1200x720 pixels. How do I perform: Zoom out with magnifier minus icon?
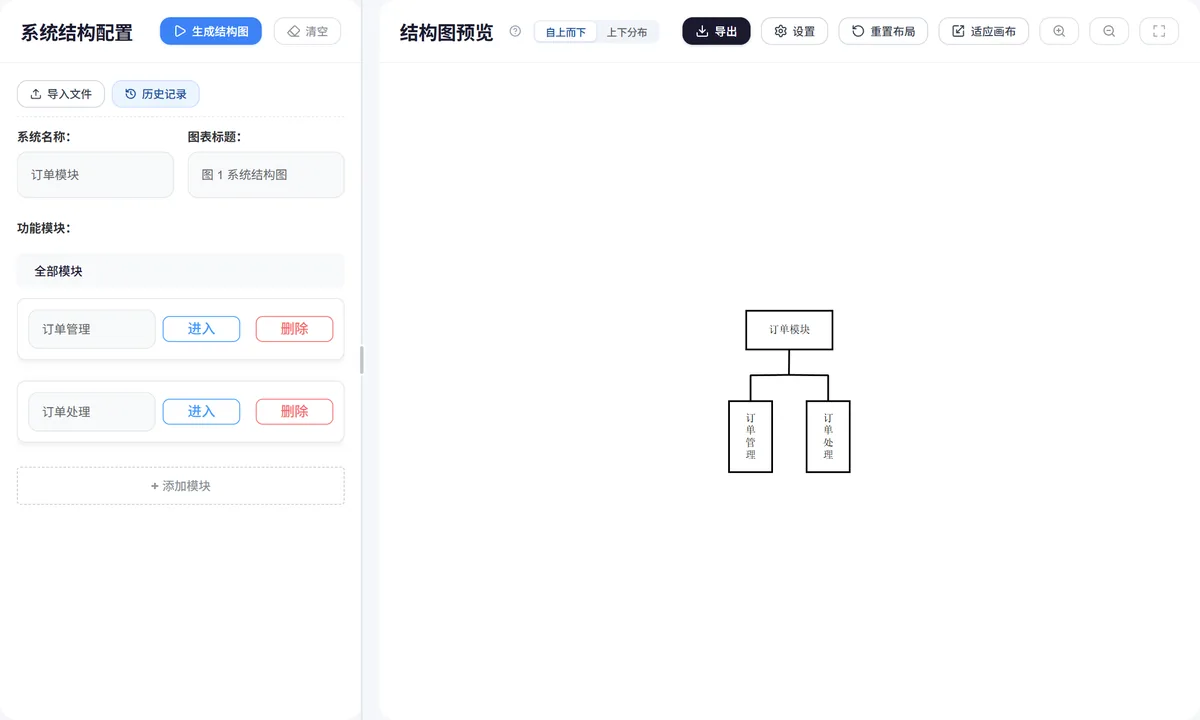(x=1109, y=31)
